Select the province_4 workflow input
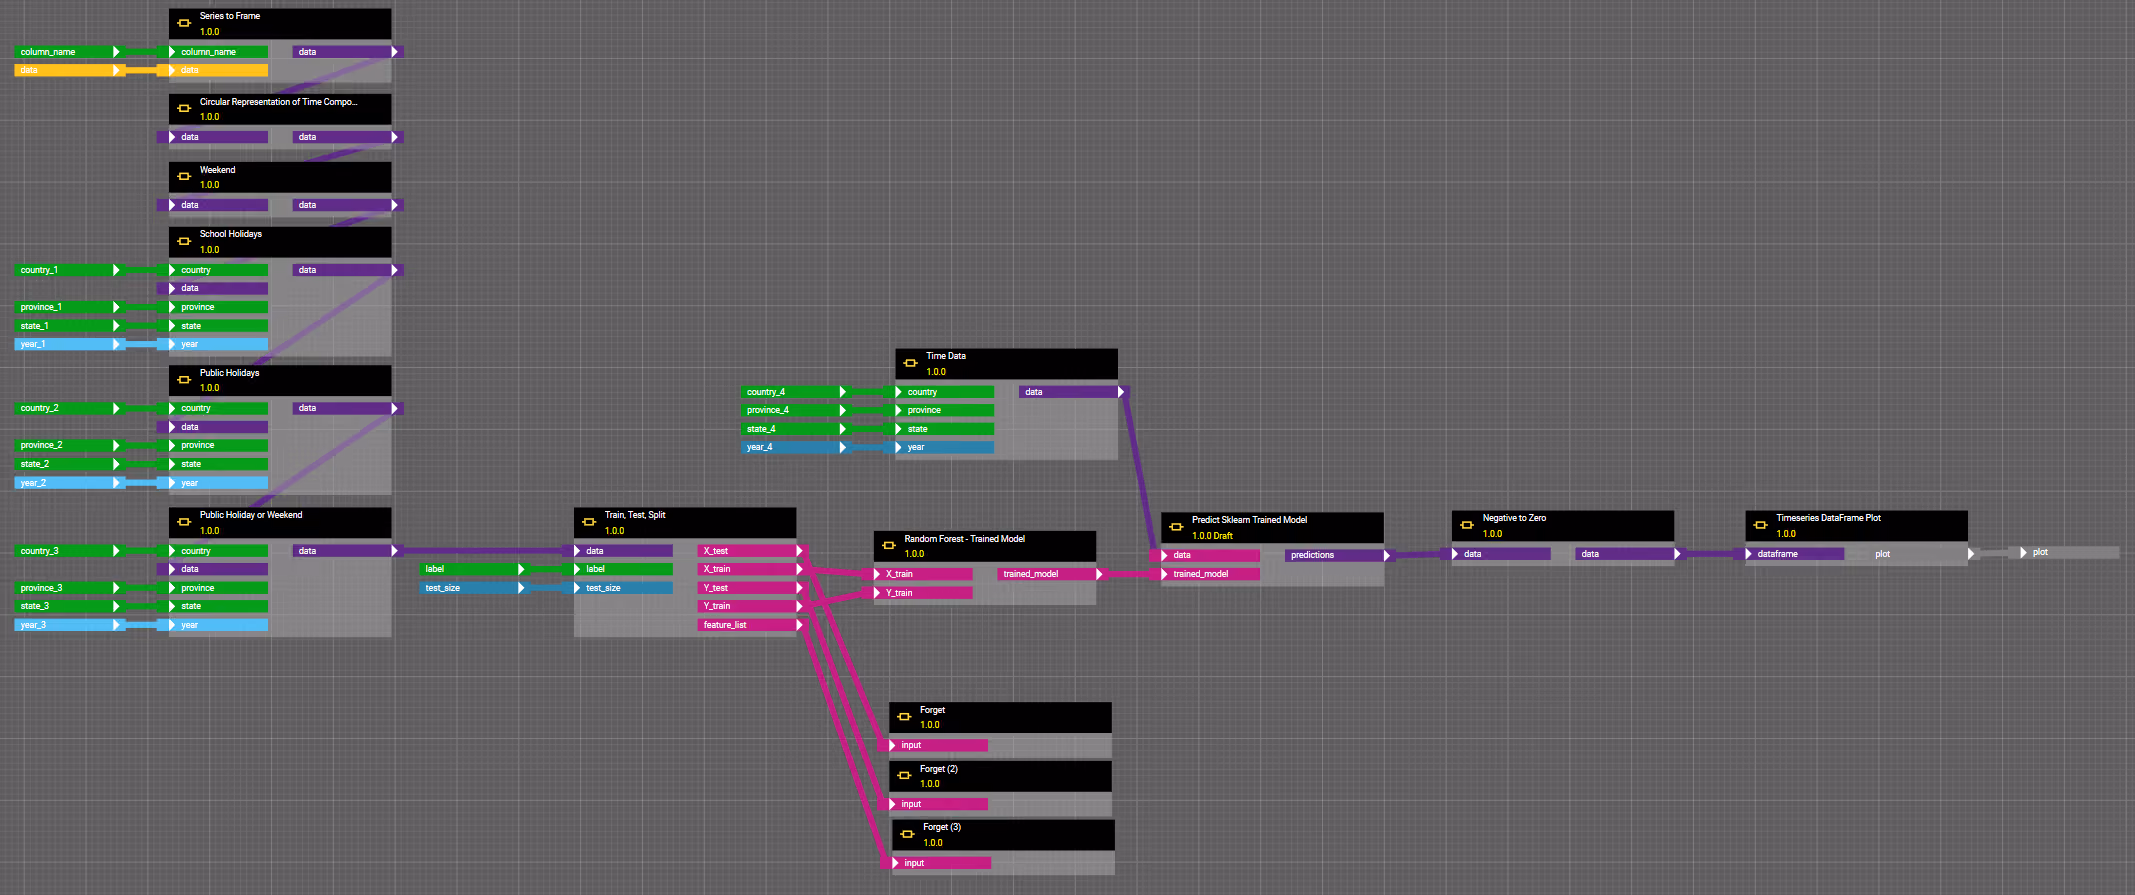Screen dimensions: 2135x895 794,410
